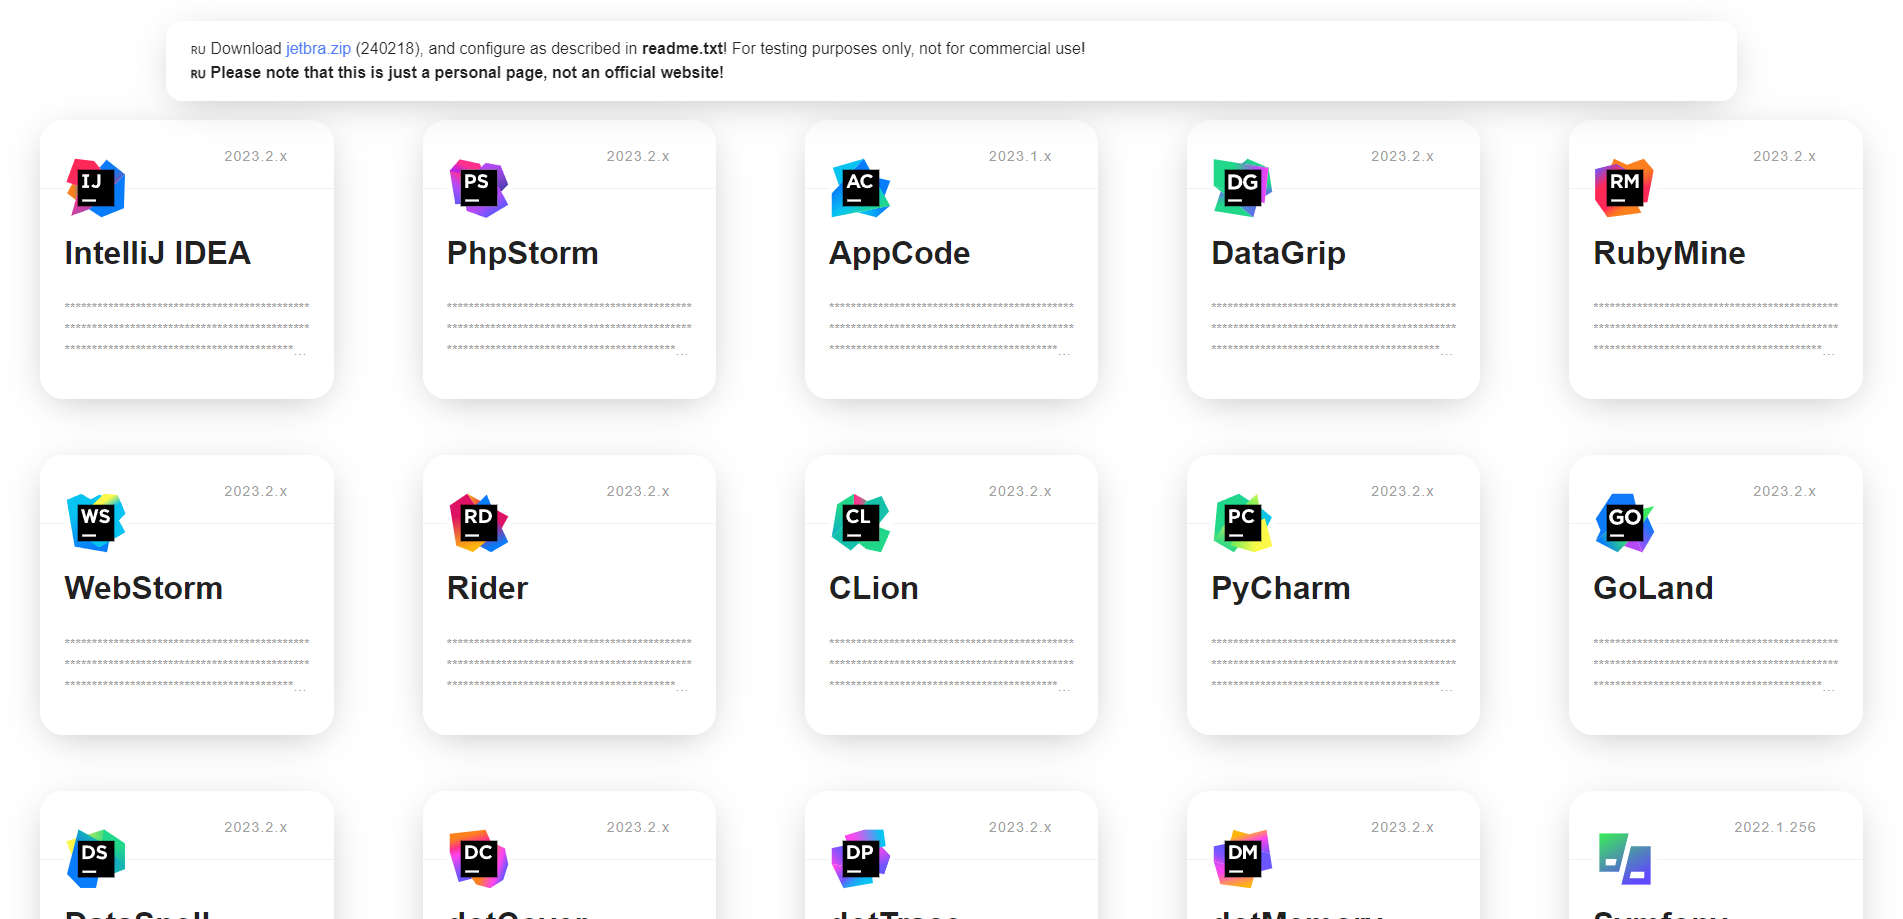Copy the masked license key under Rider
This screenshot has width=1903, height=919.
569,664
